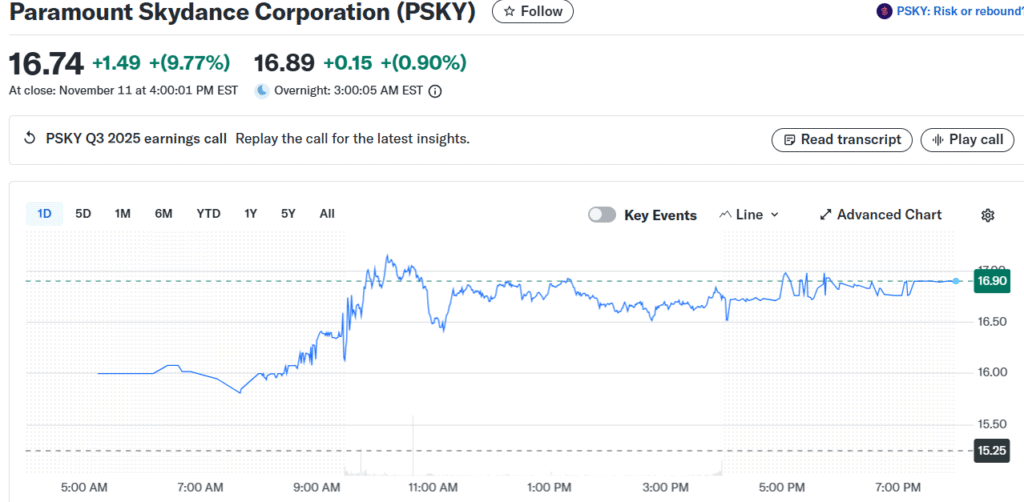Open chart settings gear icon
Screen dimensions: 1024x502
988,215
